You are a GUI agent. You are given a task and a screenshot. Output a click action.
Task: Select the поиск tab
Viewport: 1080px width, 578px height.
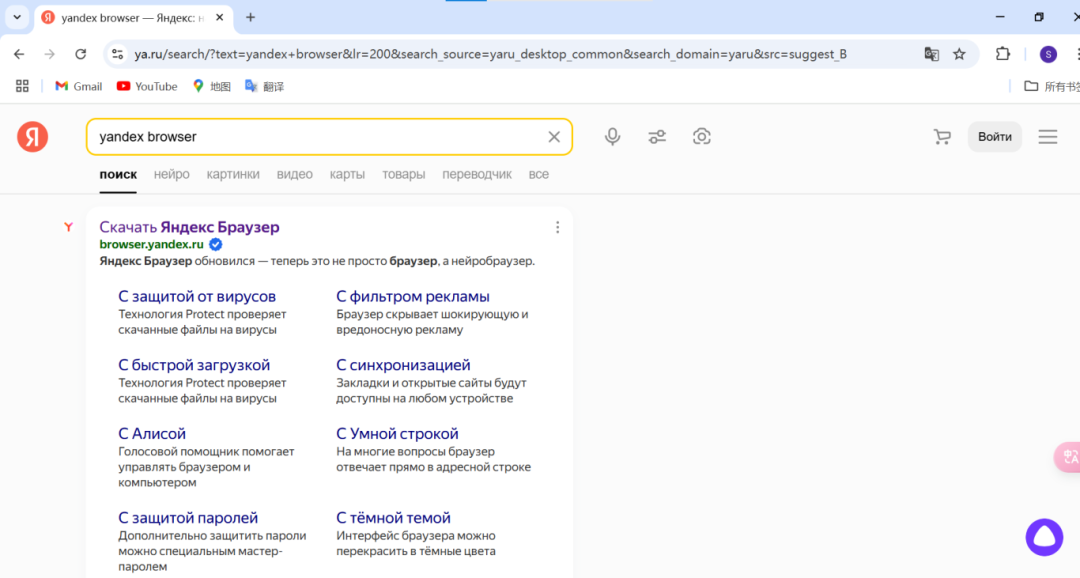coord(118,174)
